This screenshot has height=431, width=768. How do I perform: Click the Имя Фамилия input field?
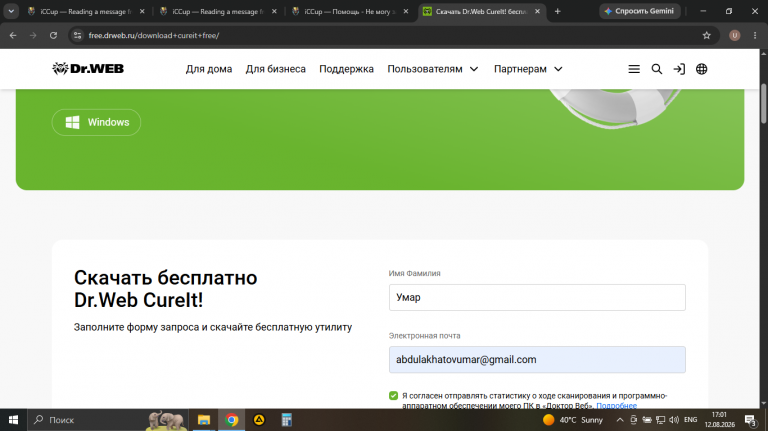pos(537,297)
